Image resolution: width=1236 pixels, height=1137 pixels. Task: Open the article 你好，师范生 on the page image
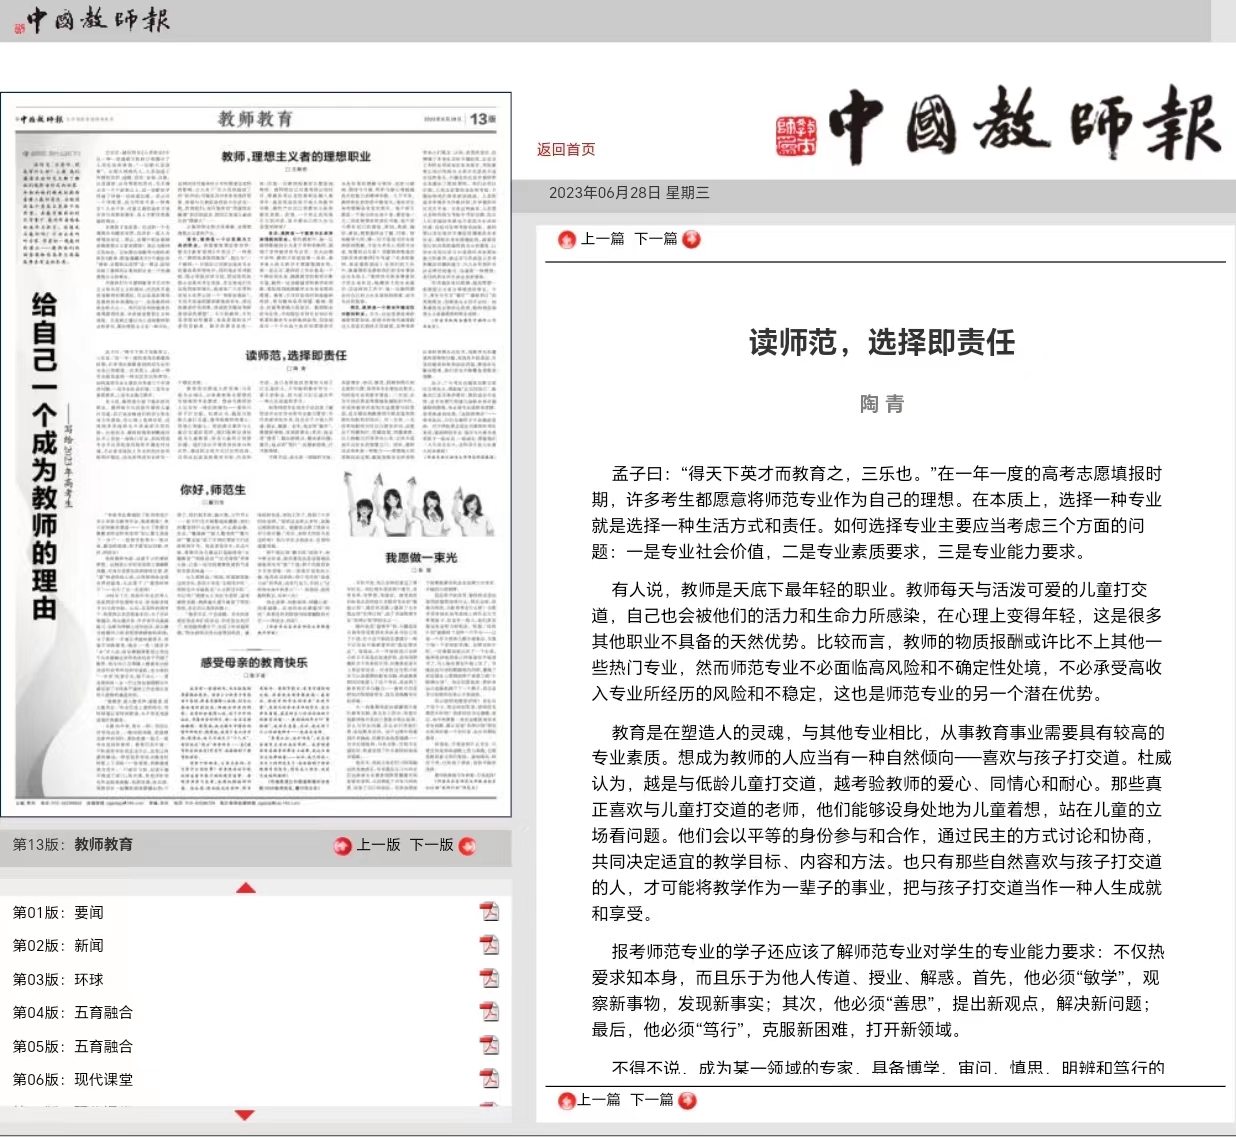(212, 489)
